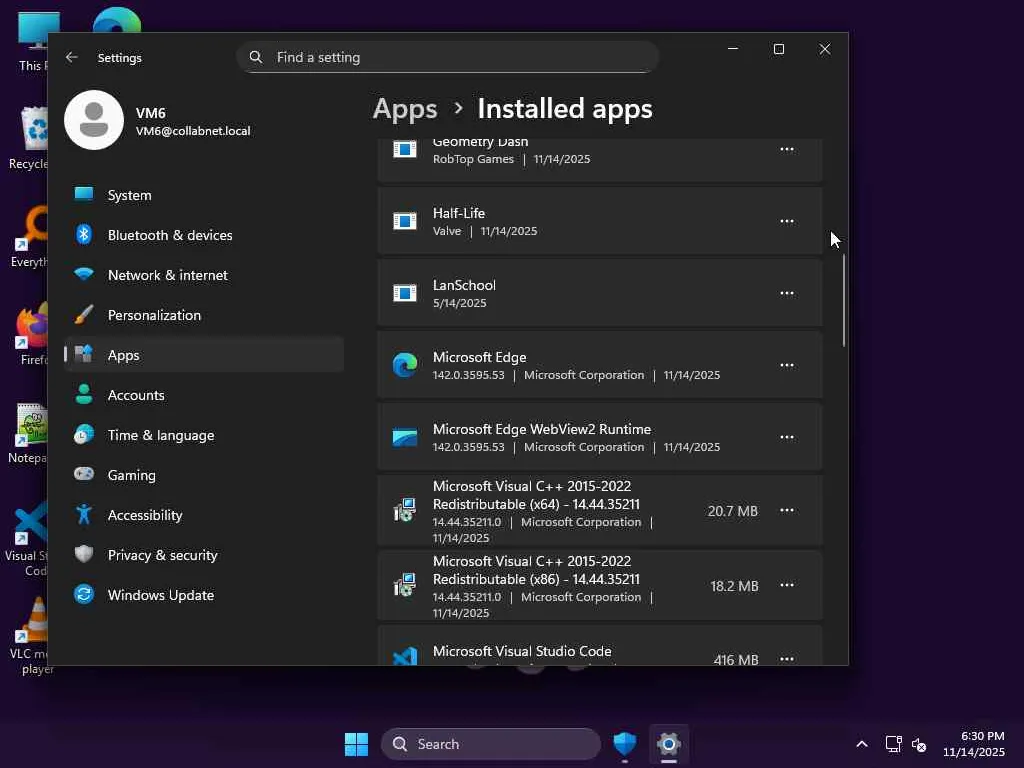Select the Personalization paintbrush icon

84,315
